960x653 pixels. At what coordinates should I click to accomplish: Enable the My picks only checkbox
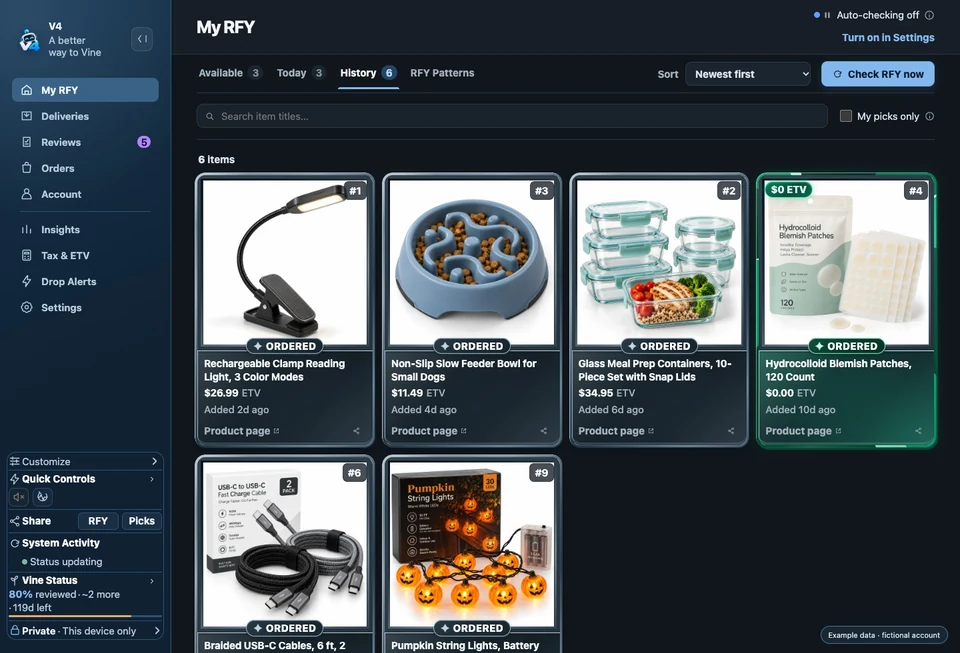point(846,116)
